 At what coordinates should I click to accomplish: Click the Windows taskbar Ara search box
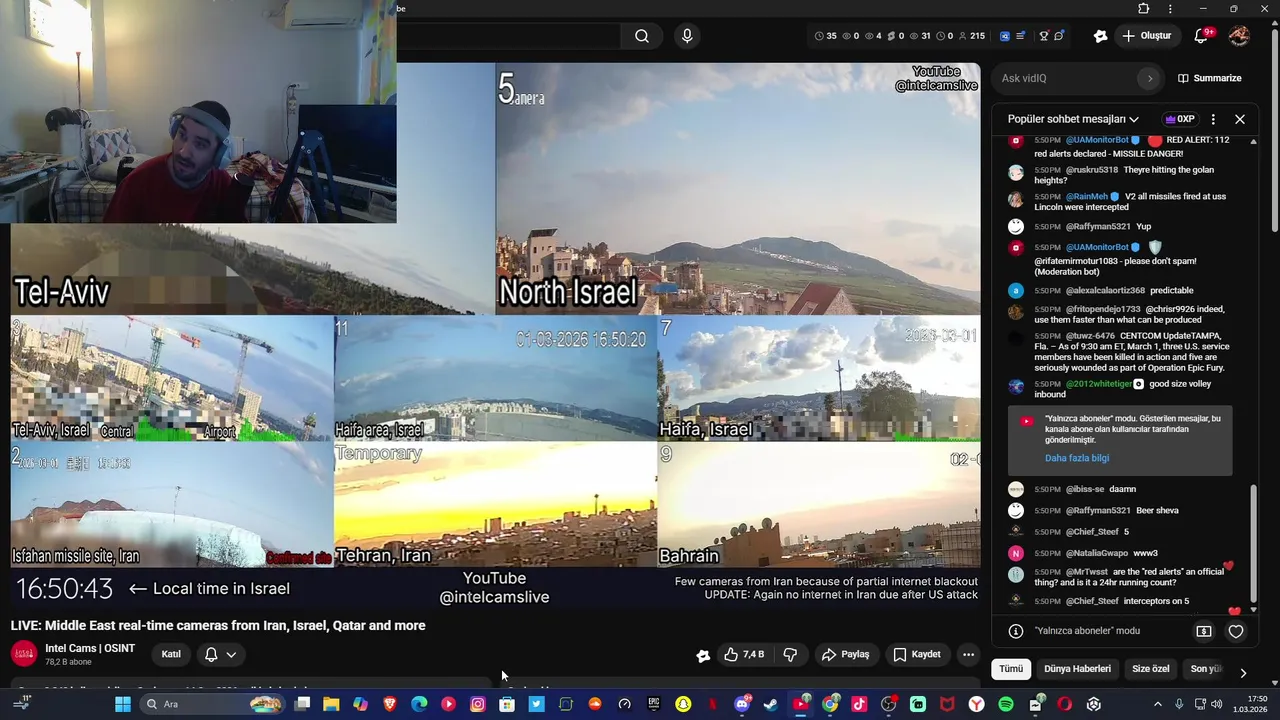211,704
